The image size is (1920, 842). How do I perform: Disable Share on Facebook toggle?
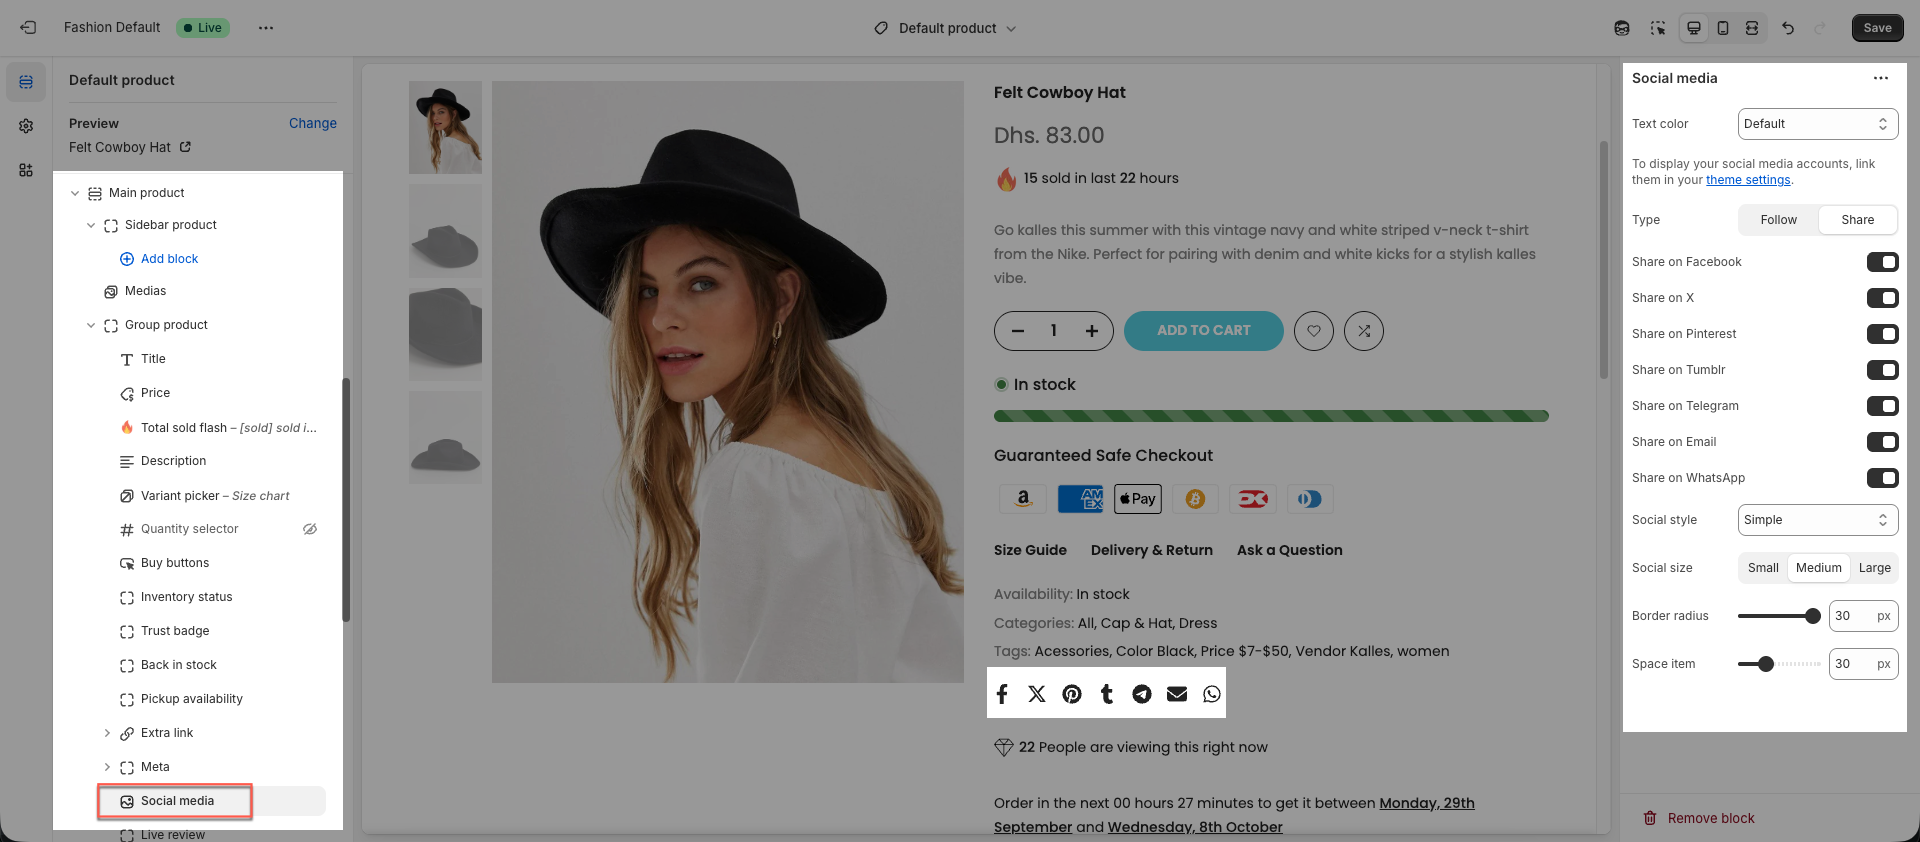(x=1882, y=262)
